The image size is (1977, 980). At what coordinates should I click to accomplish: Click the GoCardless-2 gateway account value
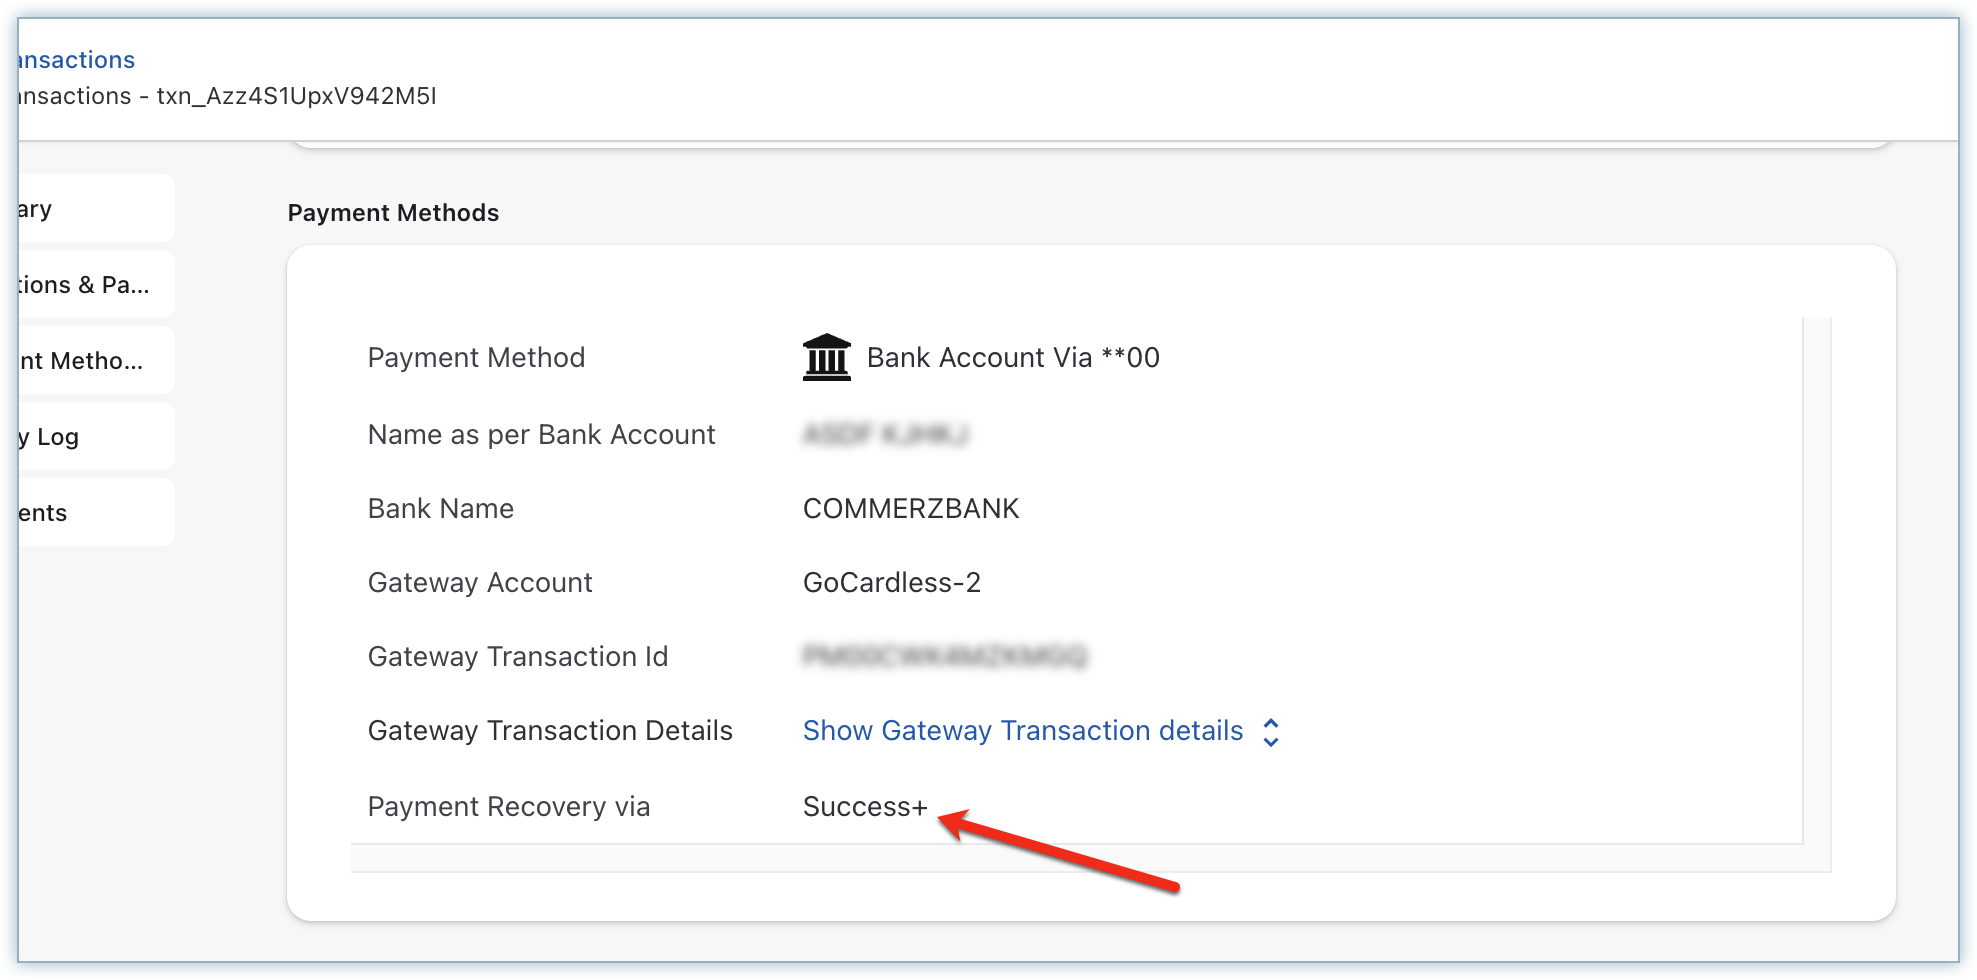tap(891, 583)
